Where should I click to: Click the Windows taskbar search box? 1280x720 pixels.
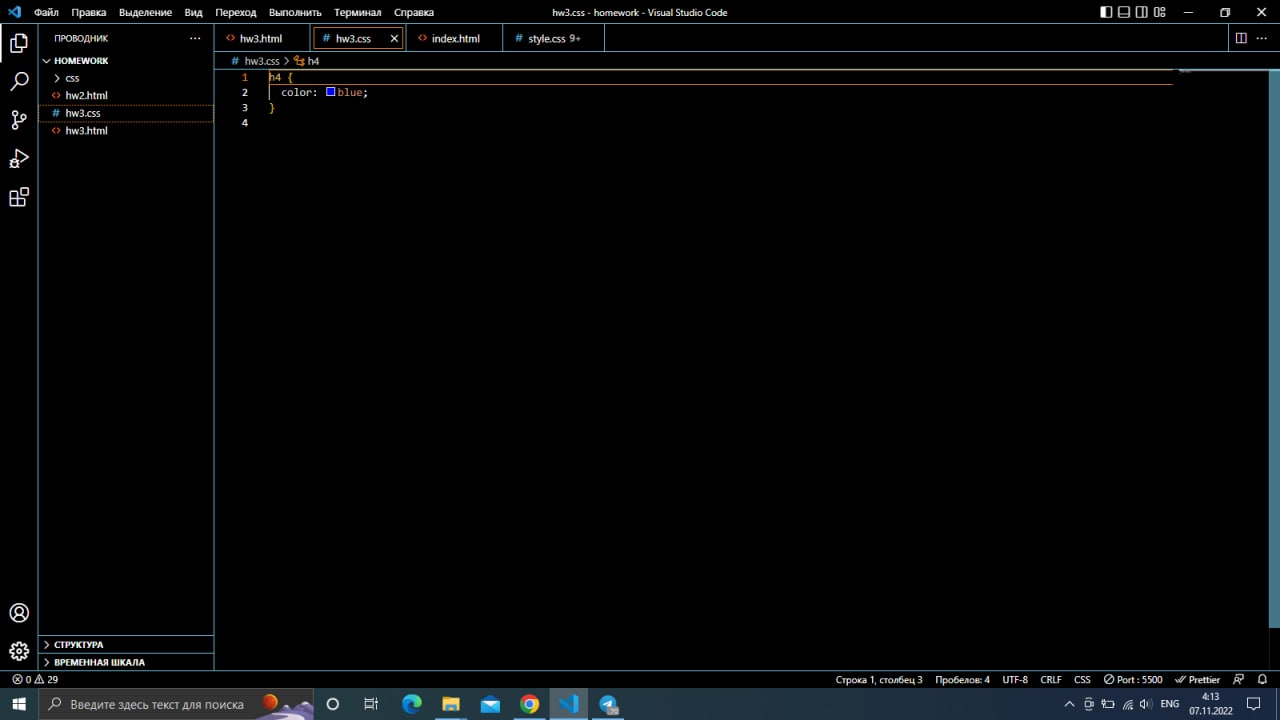pyautogui.click(x=156, y=704)
